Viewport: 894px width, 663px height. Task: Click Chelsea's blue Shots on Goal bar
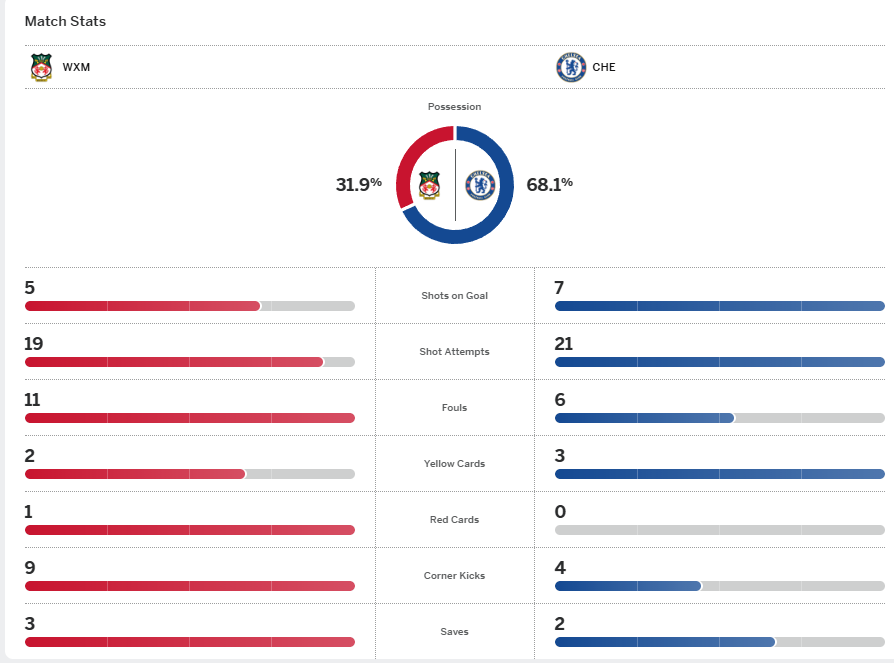tap(719, 306)
